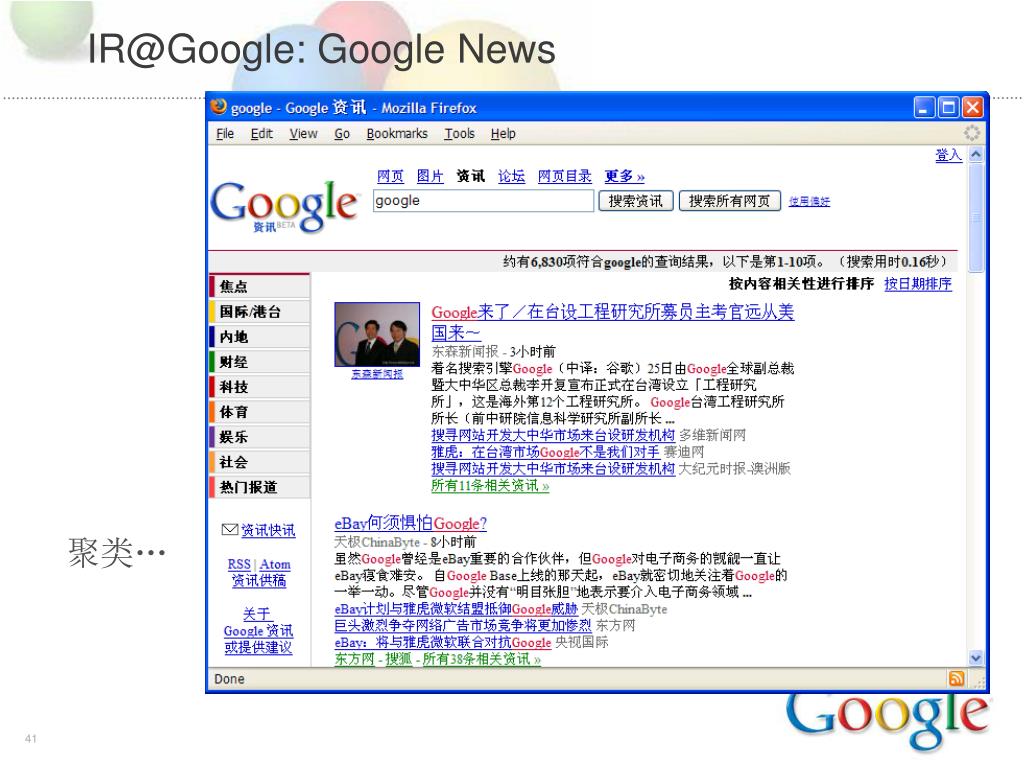Open the View menu
This screenshot has height=768, width=1024.
pyautogui.click(x=303, y=134)
